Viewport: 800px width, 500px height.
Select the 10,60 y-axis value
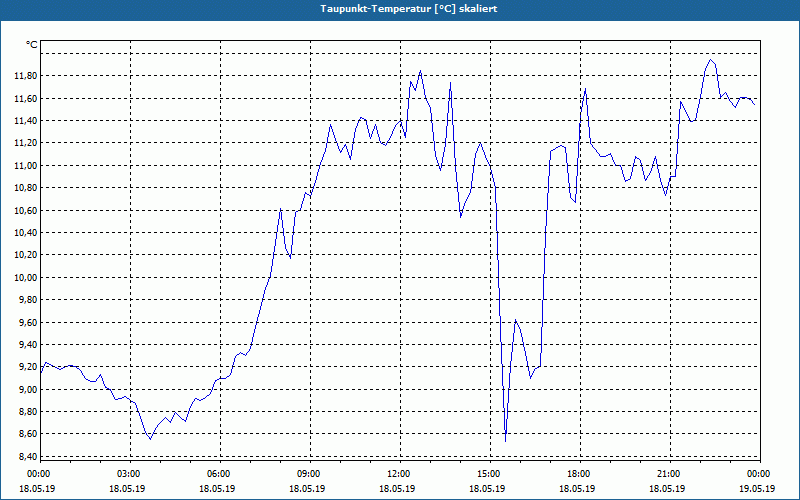tap(26, 211)
